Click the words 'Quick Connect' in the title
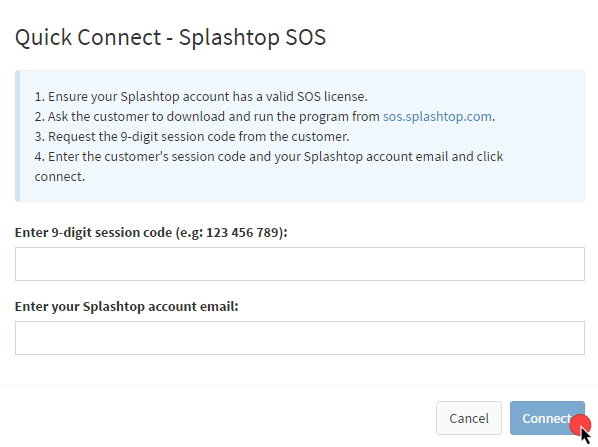Image resolution: width=598 pixels, height=447 pixels. pos(88,37)
